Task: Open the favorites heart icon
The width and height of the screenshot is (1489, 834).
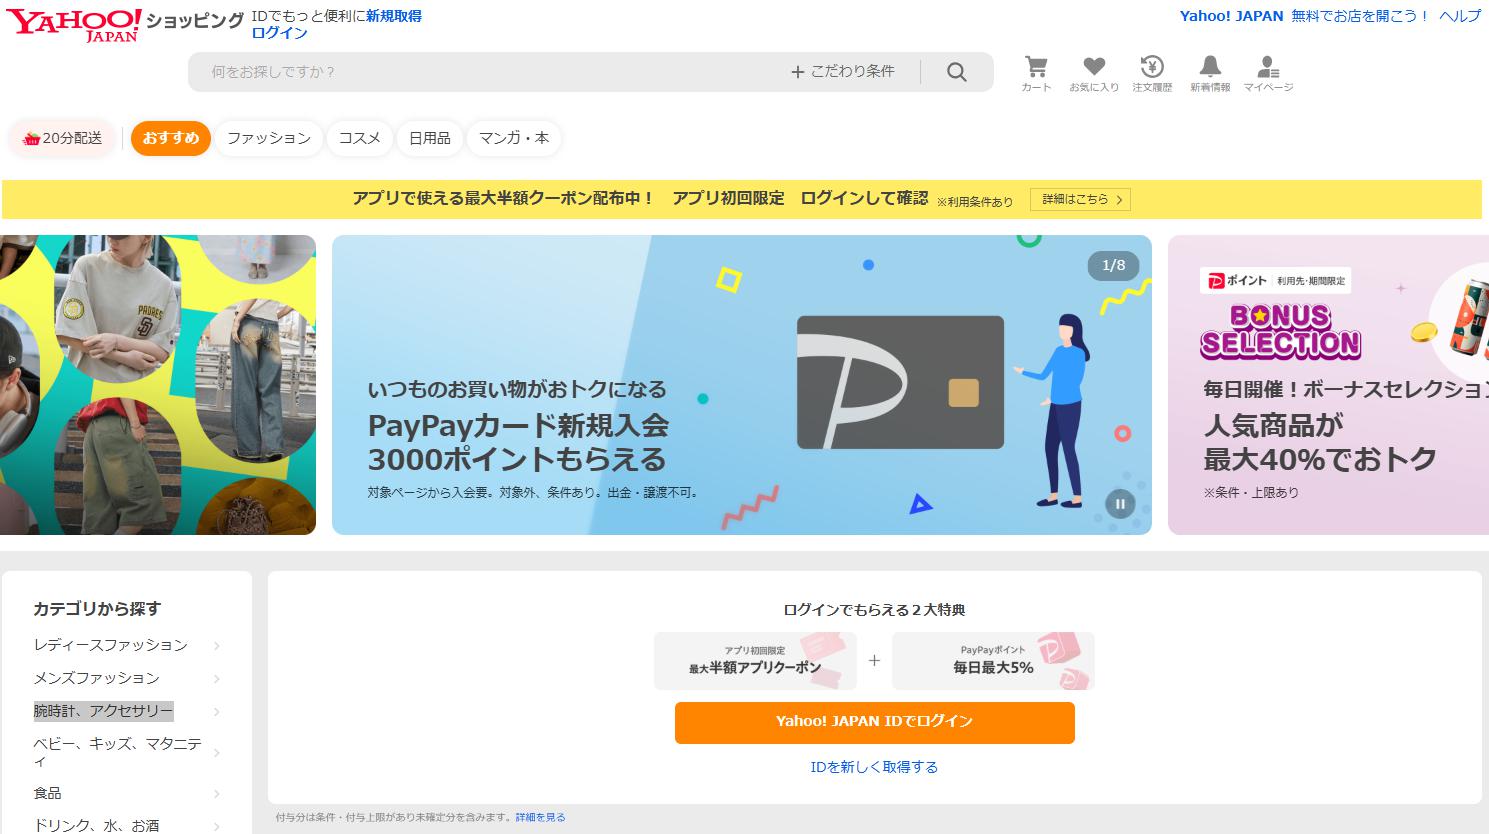Action: coord(1094,74)
